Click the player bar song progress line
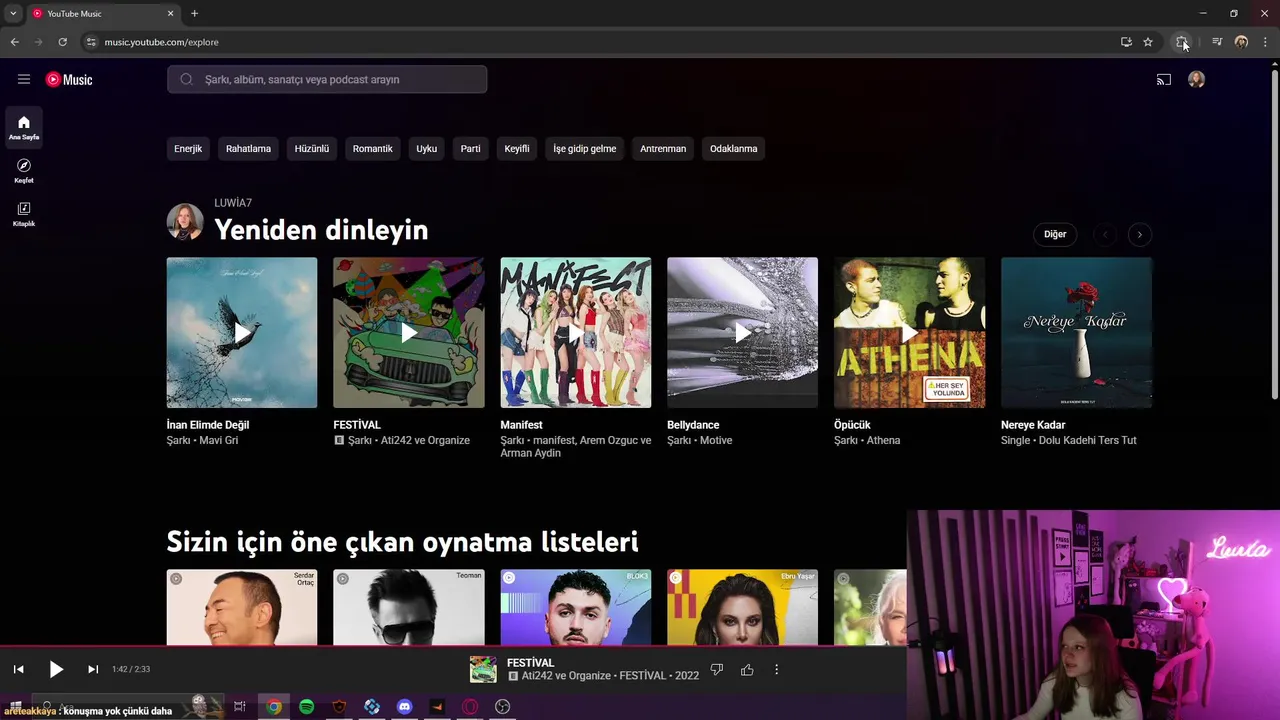Screen dimensions: 1280x720 pyautogui.click(x=453, y=647)
